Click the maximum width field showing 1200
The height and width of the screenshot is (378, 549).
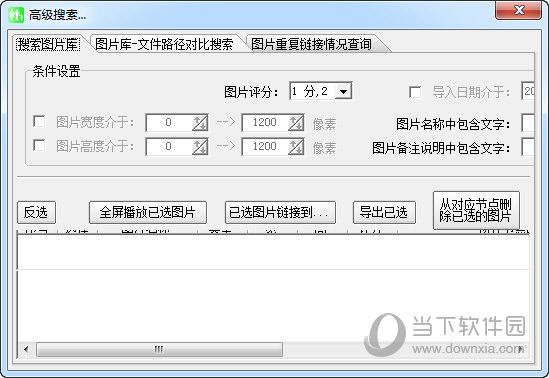click(x=265, y=122)
